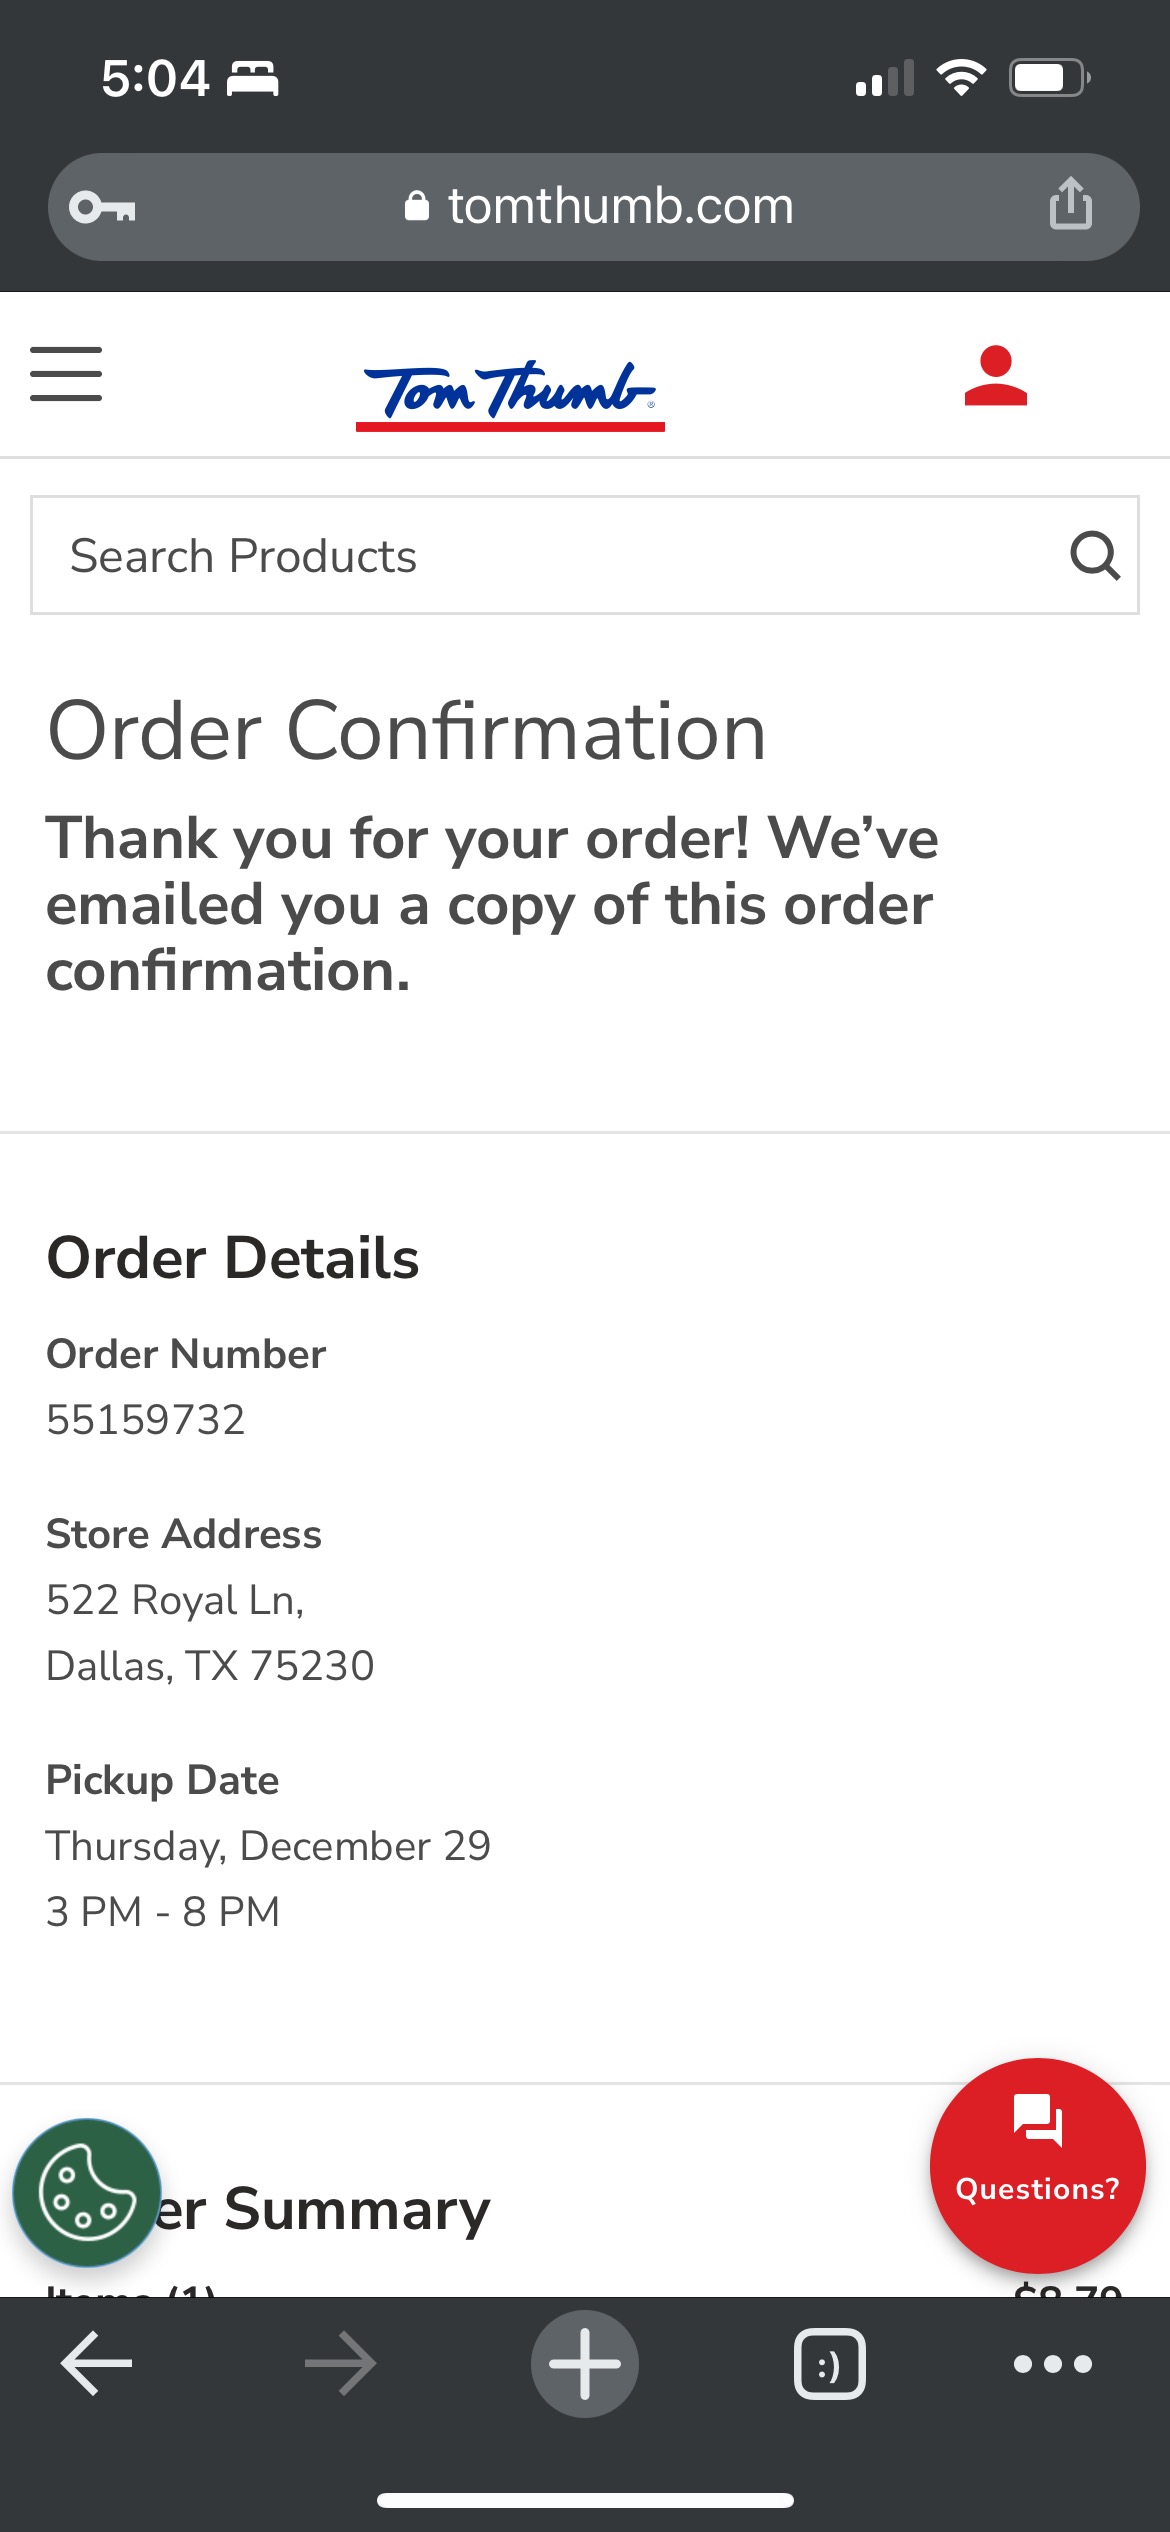Tap the Tom Thumb logo
The width and height of the screenshot is (1170, 2532).
coord(510,392)
